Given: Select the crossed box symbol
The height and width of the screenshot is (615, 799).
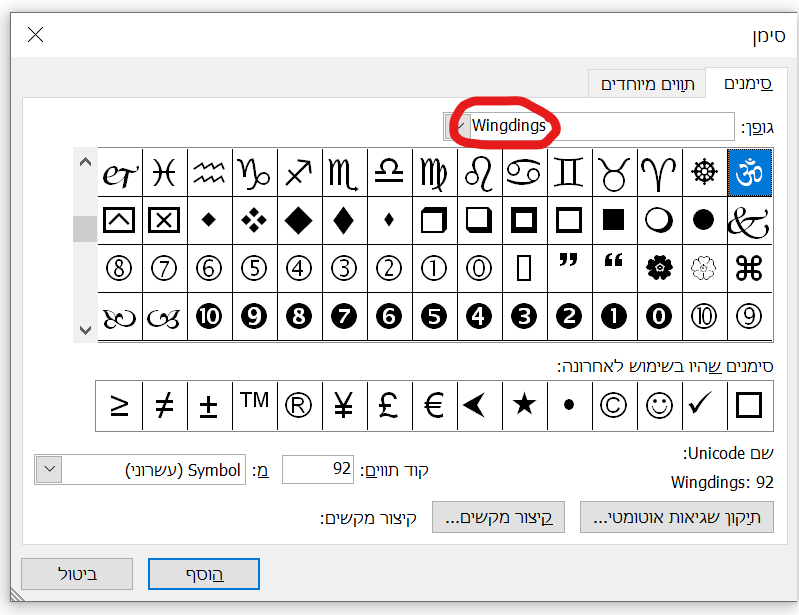Looking at the screenshot, I should coord(164,221).
